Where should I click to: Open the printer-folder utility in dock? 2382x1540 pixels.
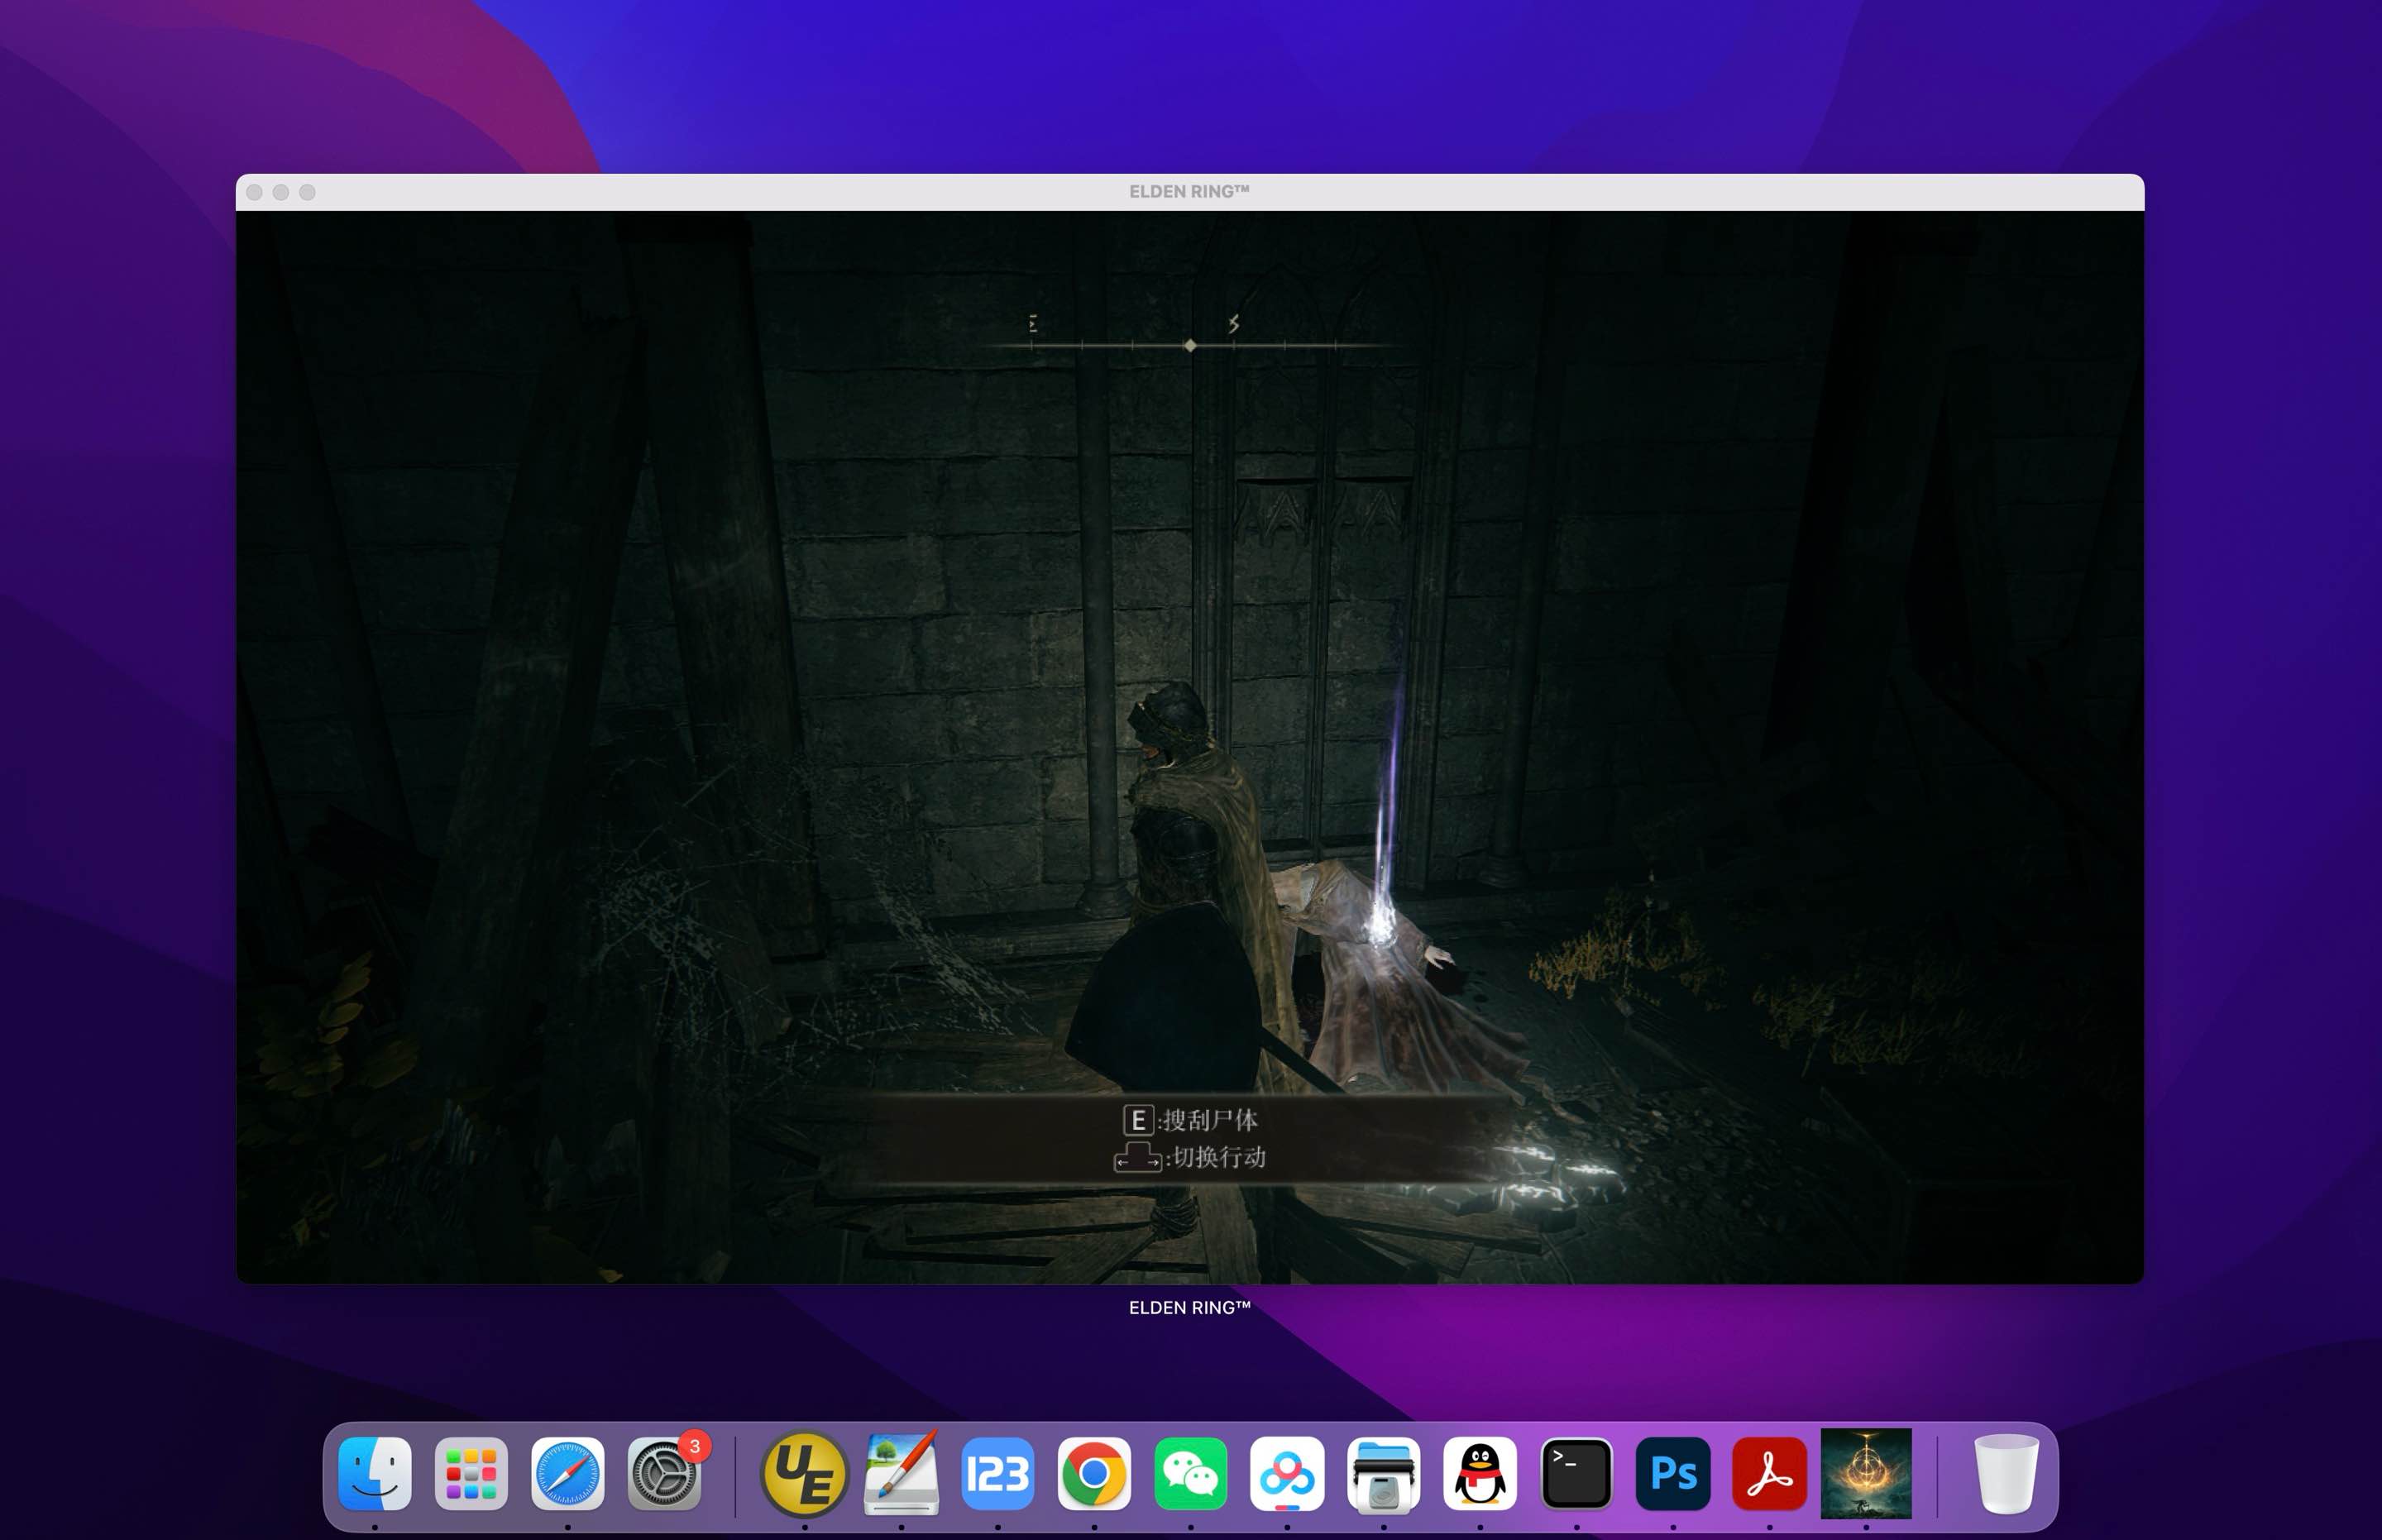pos(1383,1473)
